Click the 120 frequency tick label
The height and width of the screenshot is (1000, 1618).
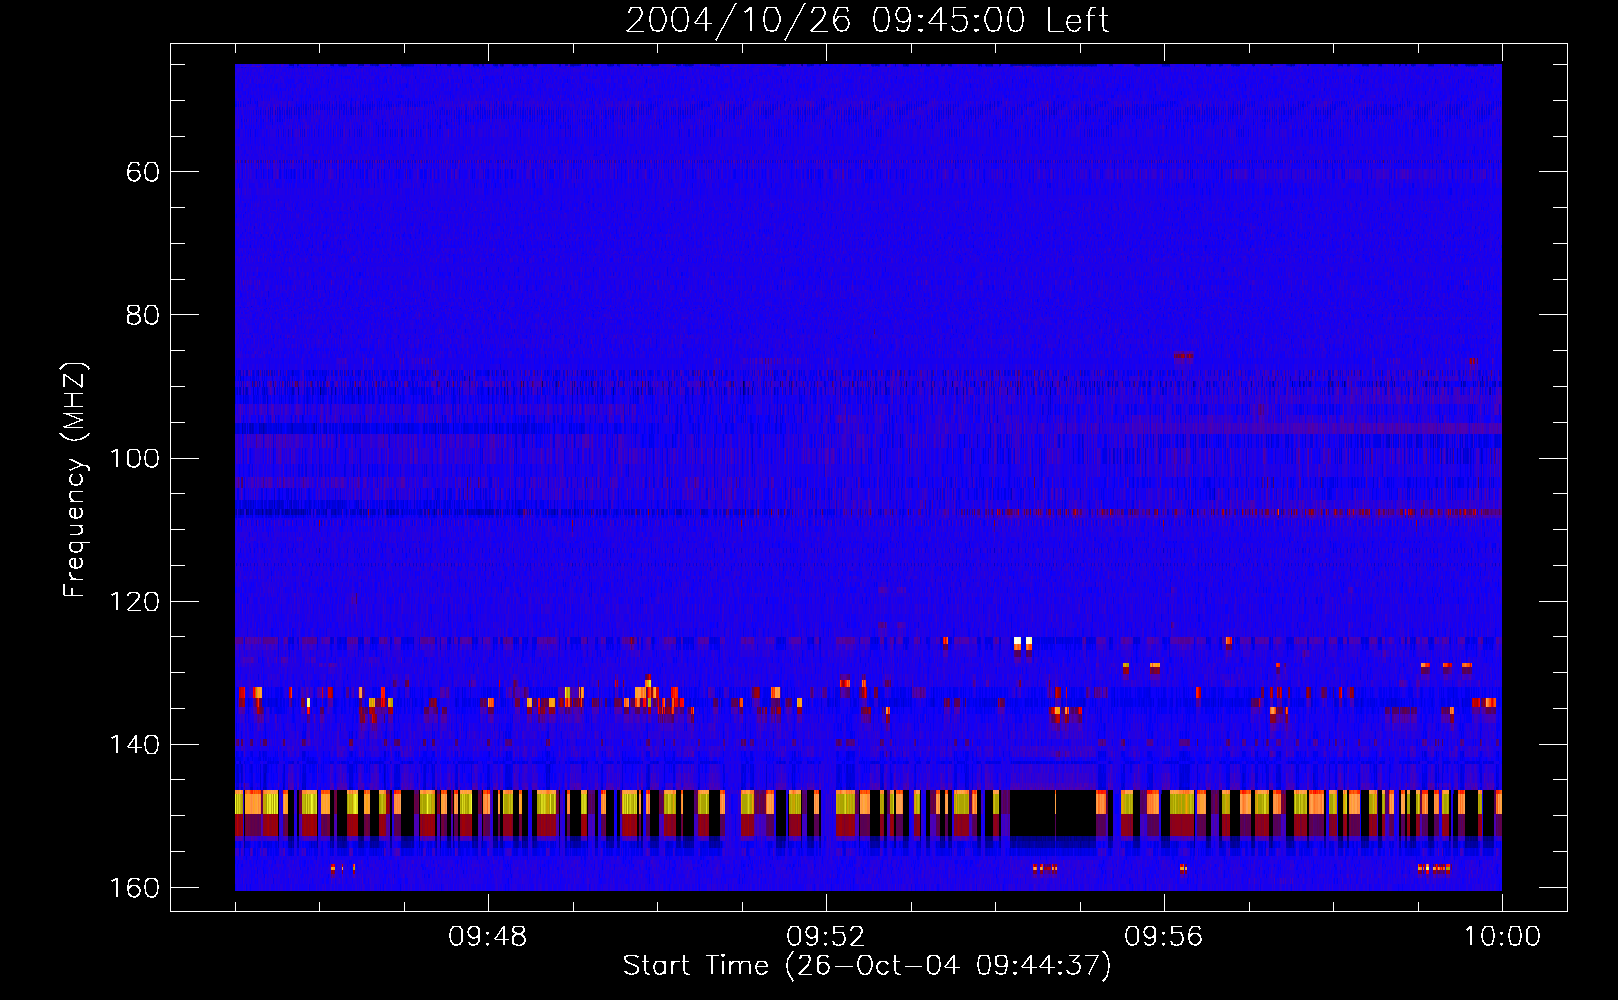tap(133, 601)
